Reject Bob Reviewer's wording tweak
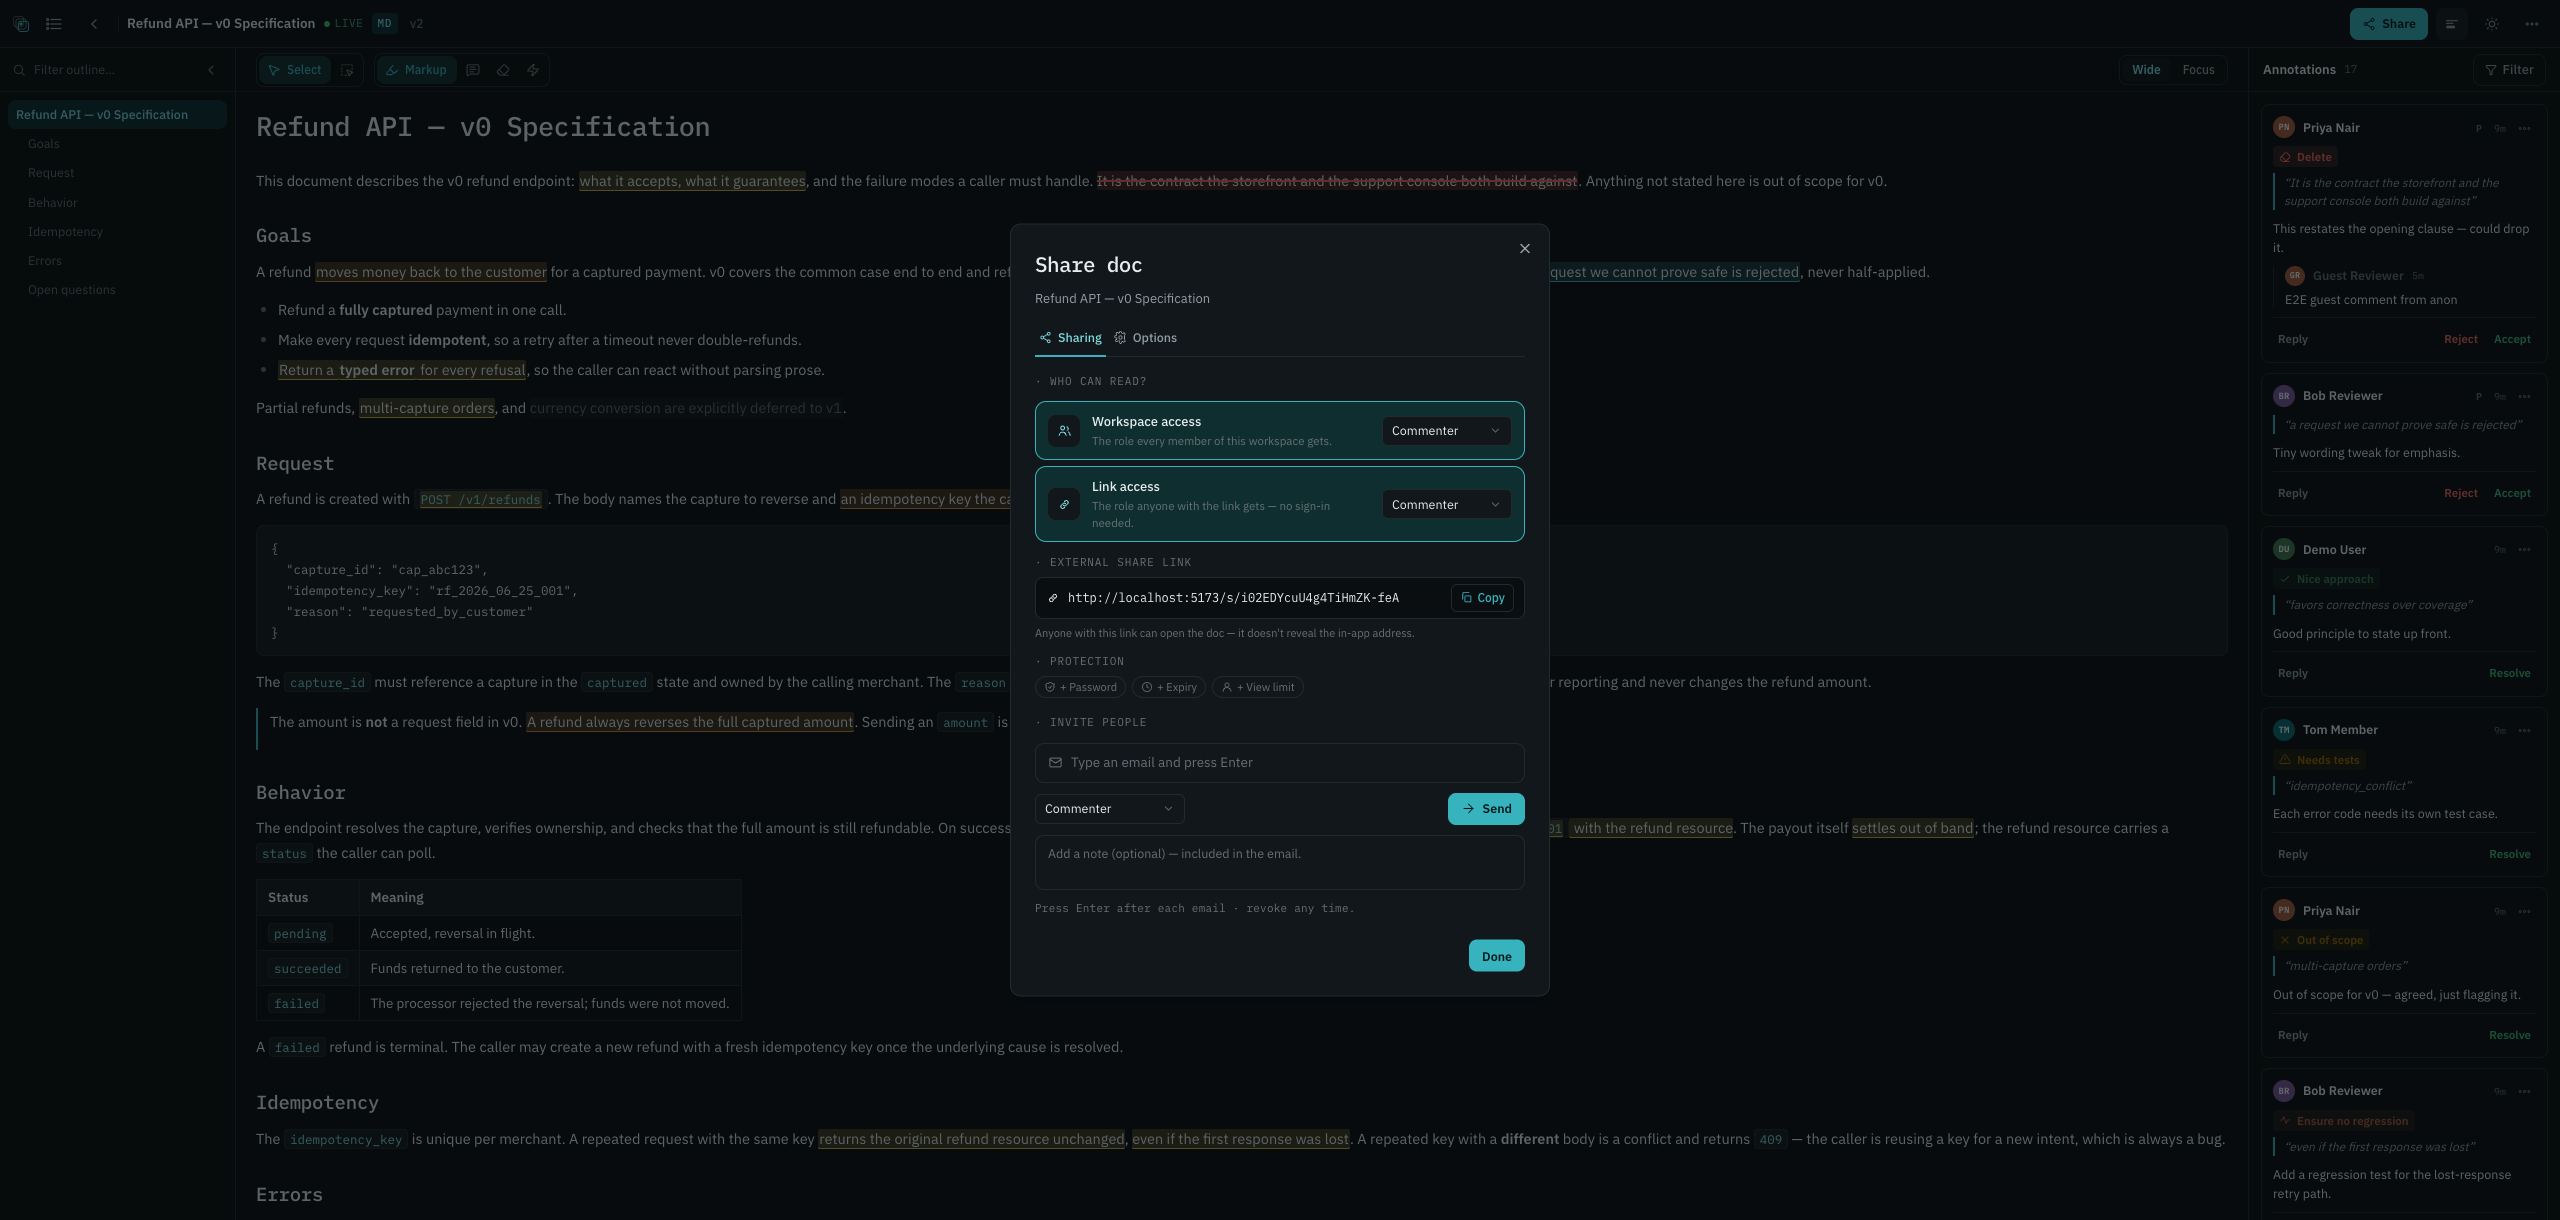This screenshot has height=1220, width=2560. tap(2460, 493)
